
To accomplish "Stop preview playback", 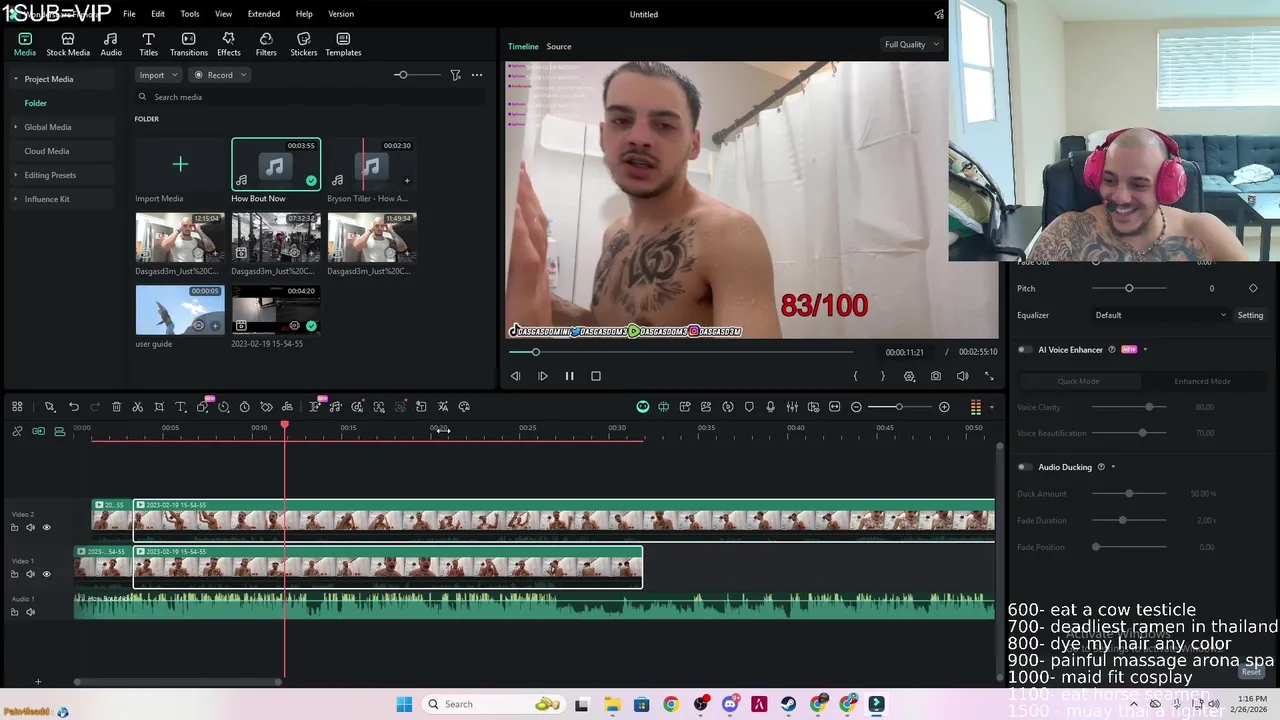I will 596,376.
